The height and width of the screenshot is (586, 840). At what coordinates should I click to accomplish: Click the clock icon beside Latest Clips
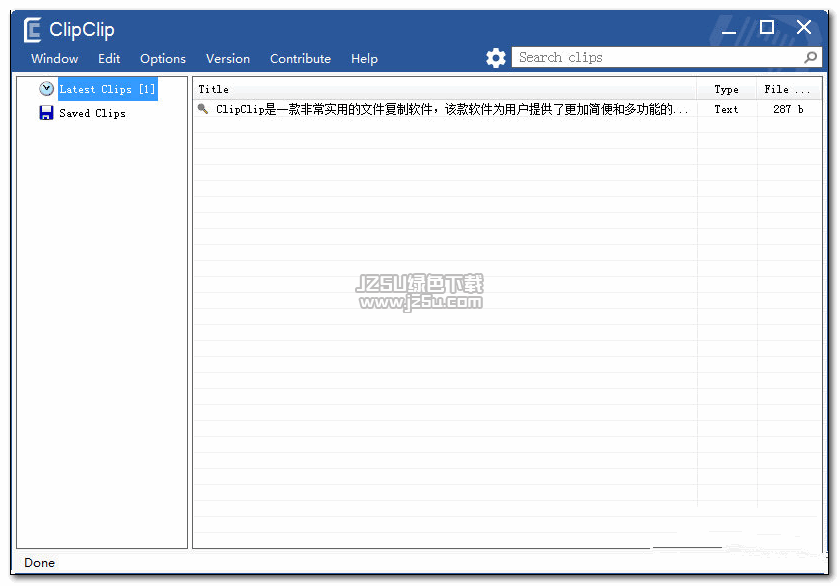point(47,88)
